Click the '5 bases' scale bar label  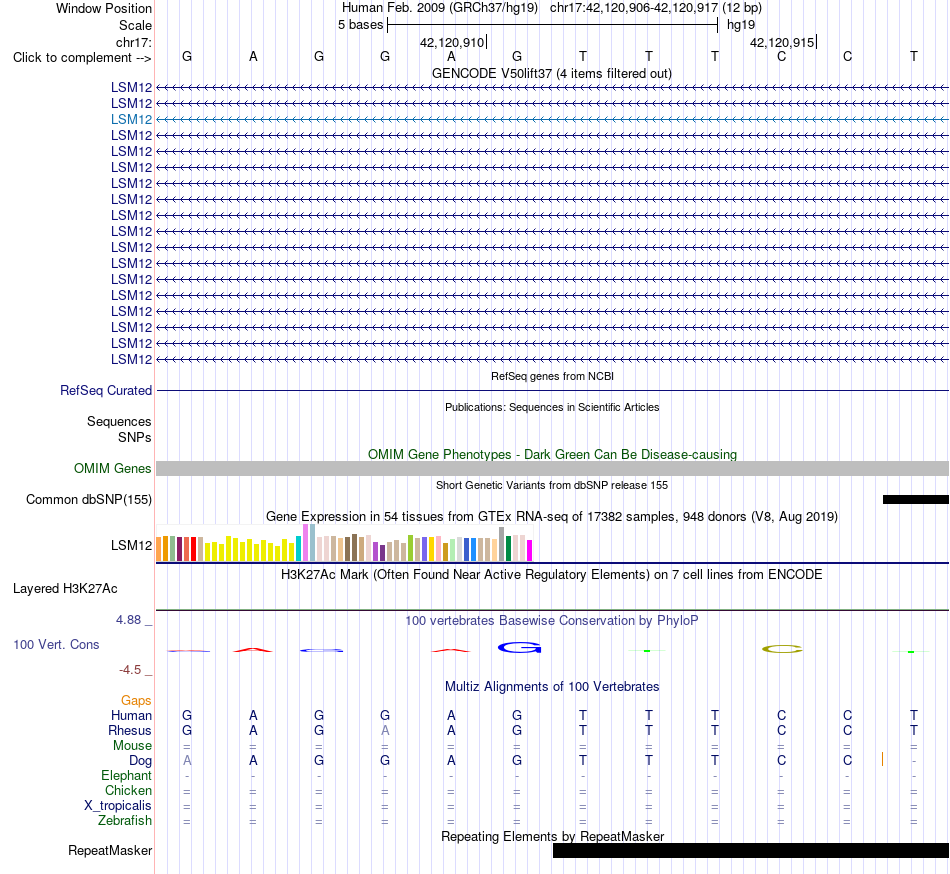point(360,25)
